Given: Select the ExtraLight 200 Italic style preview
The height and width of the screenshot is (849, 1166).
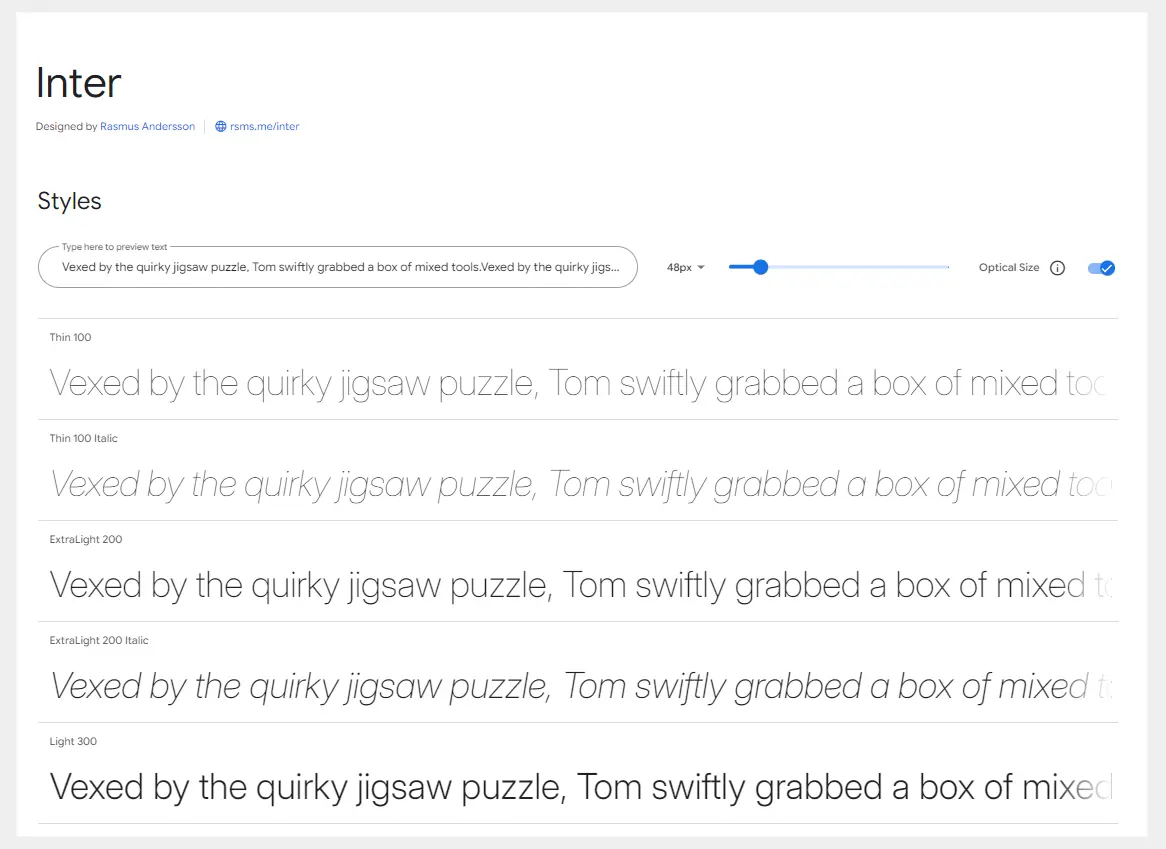Looking at the screenshot, I should tap(577, 687).
